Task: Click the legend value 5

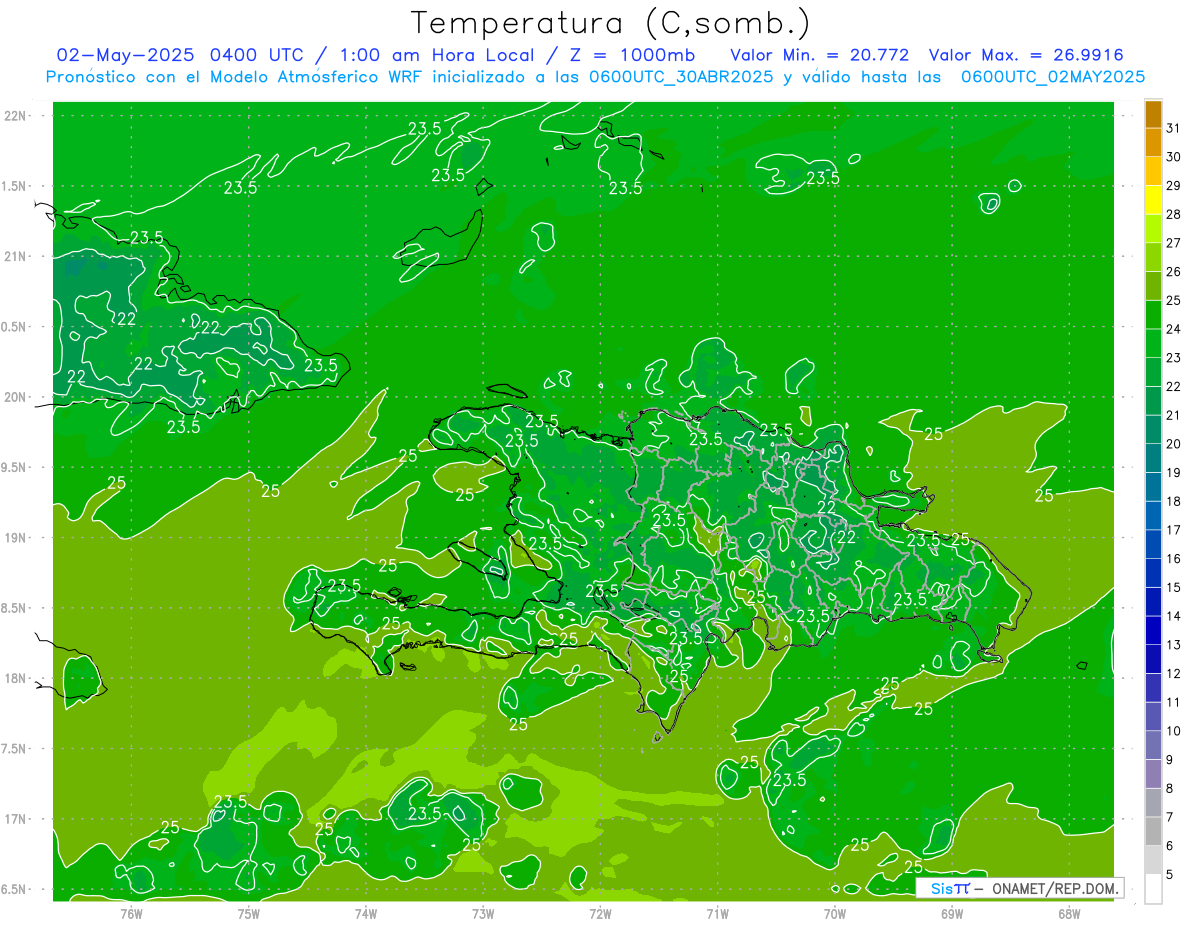Action: click(1170, 875)
